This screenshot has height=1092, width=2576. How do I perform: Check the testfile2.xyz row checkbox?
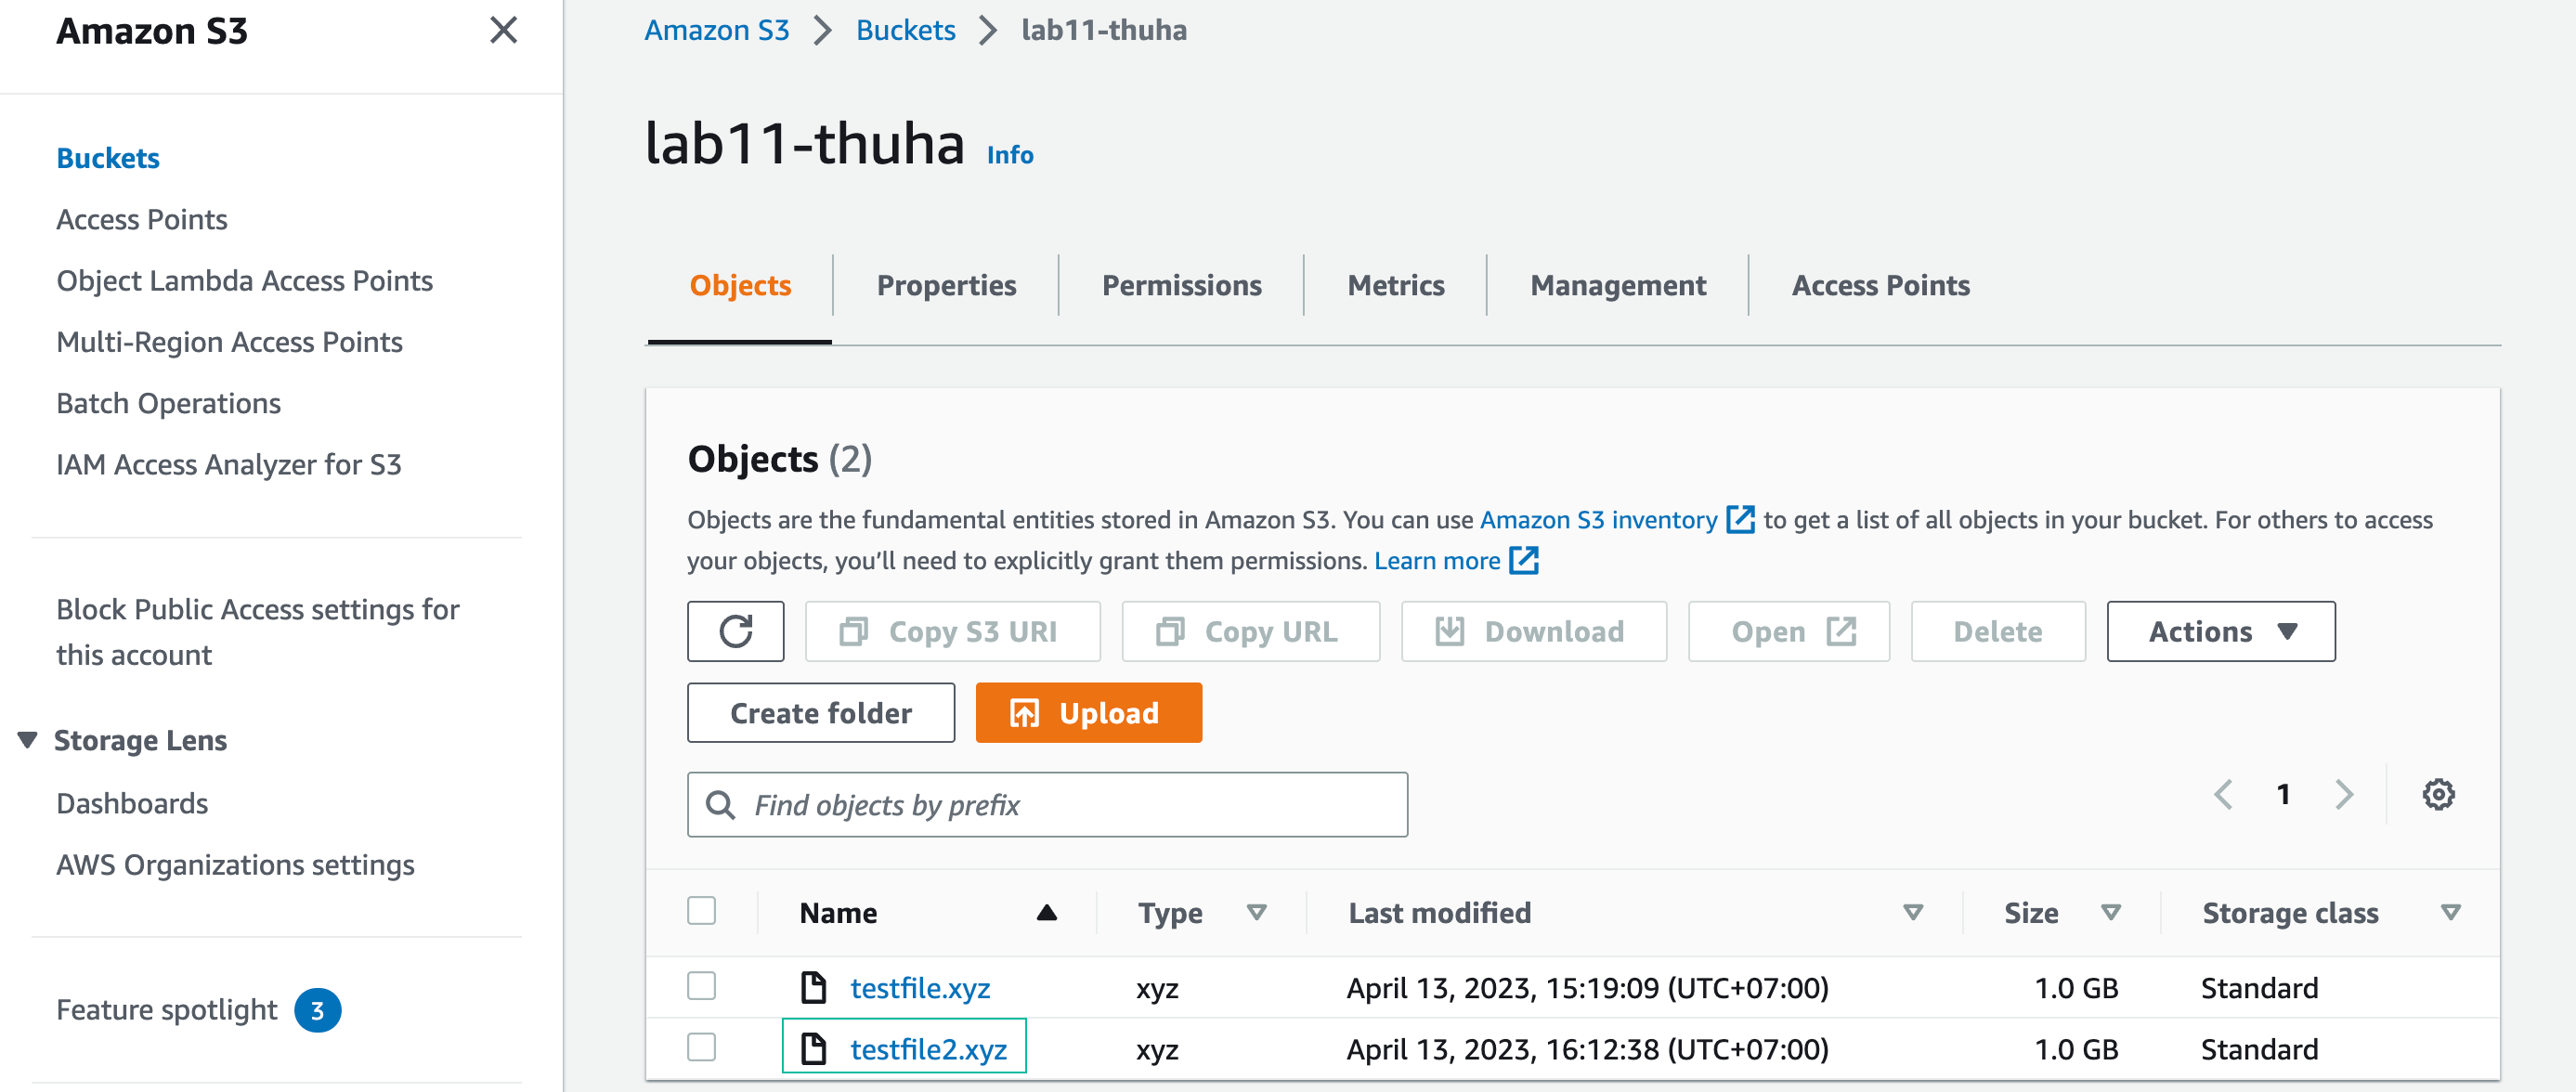701,1047
